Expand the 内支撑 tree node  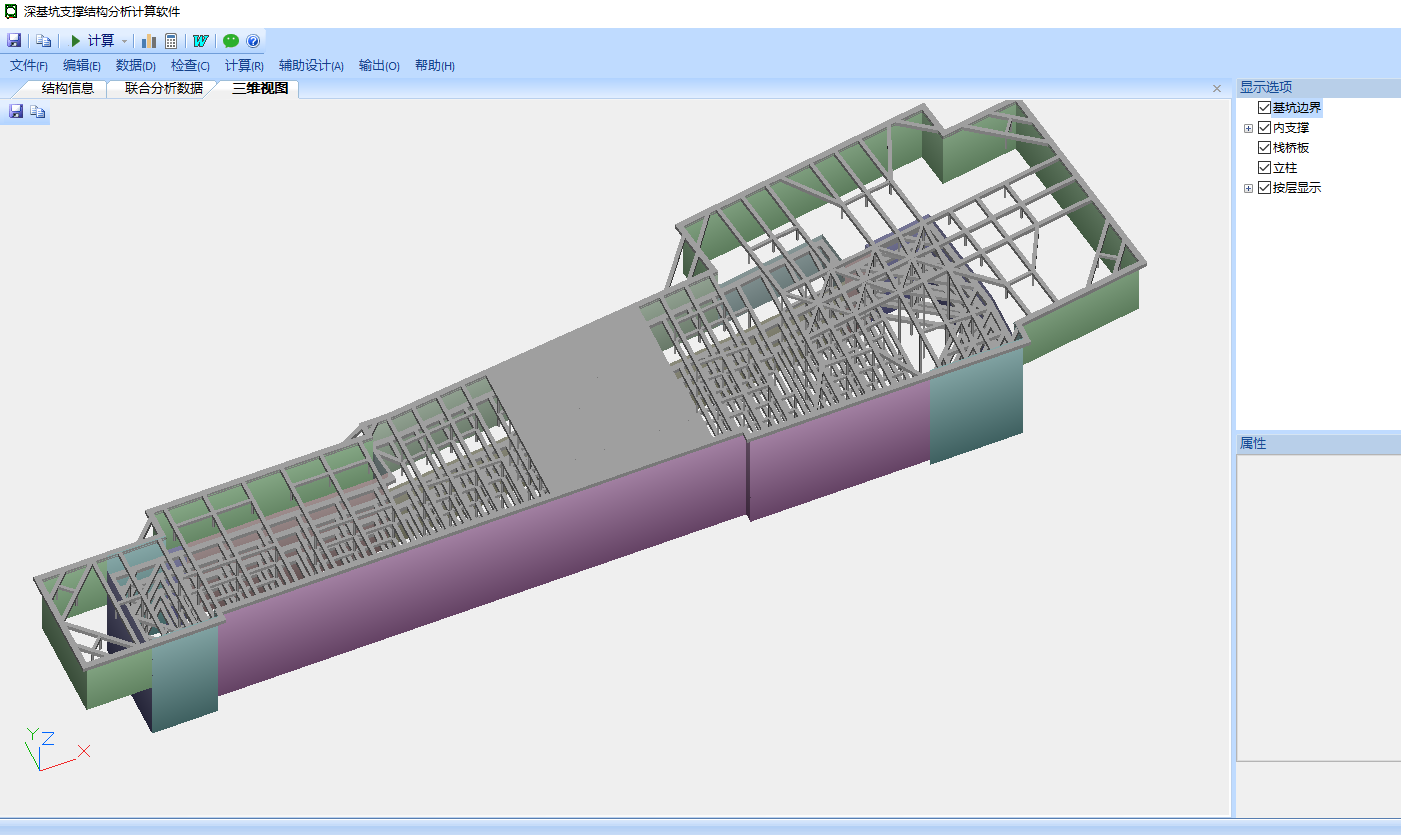[1248, 128]
